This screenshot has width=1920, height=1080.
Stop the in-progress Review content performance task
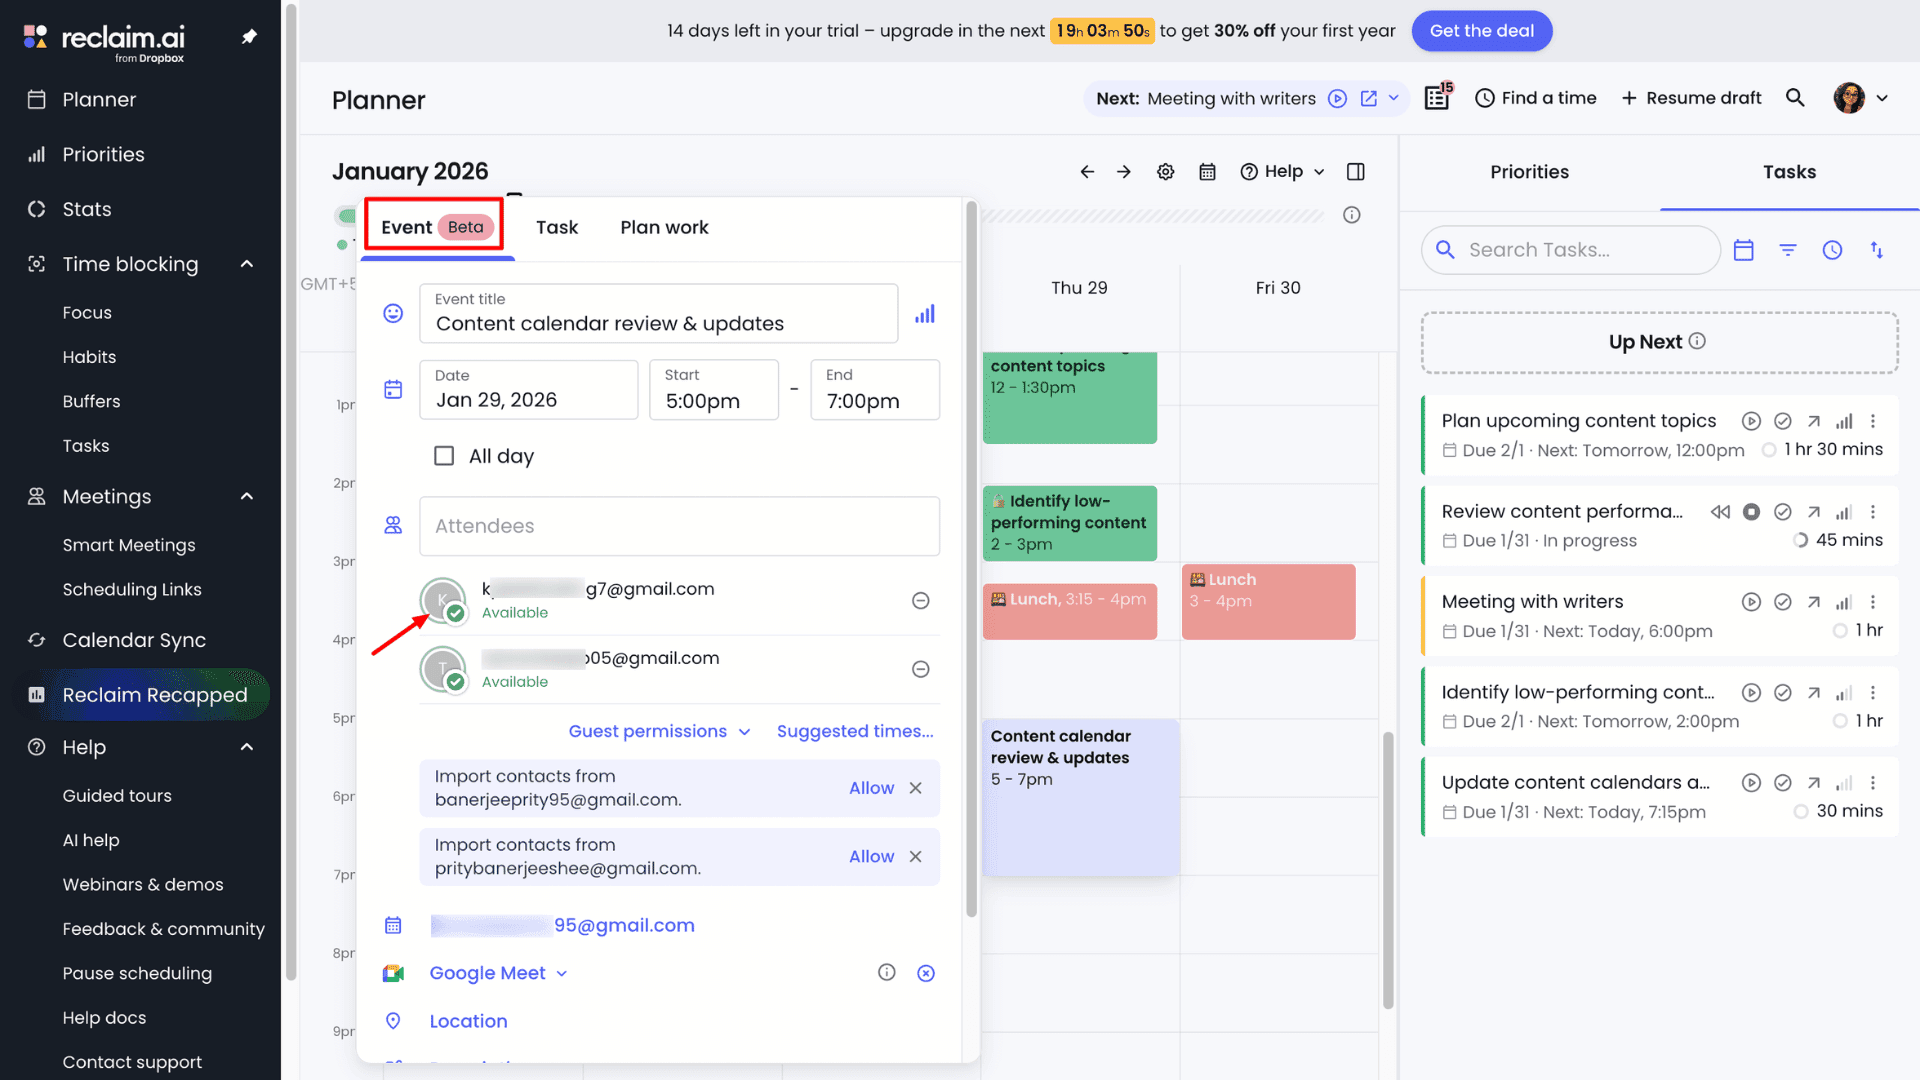point(1751,512)
